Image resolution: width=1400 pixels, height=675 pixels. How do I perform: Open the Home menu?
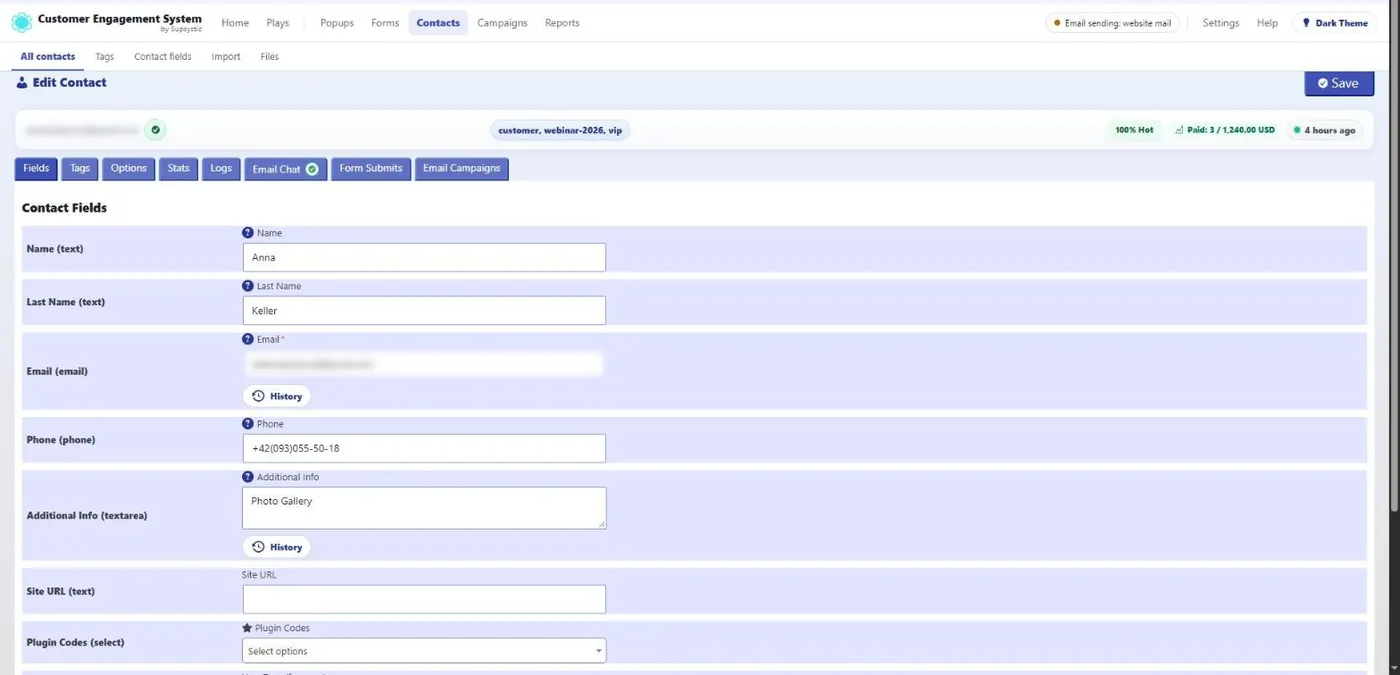tap(235, 23)
